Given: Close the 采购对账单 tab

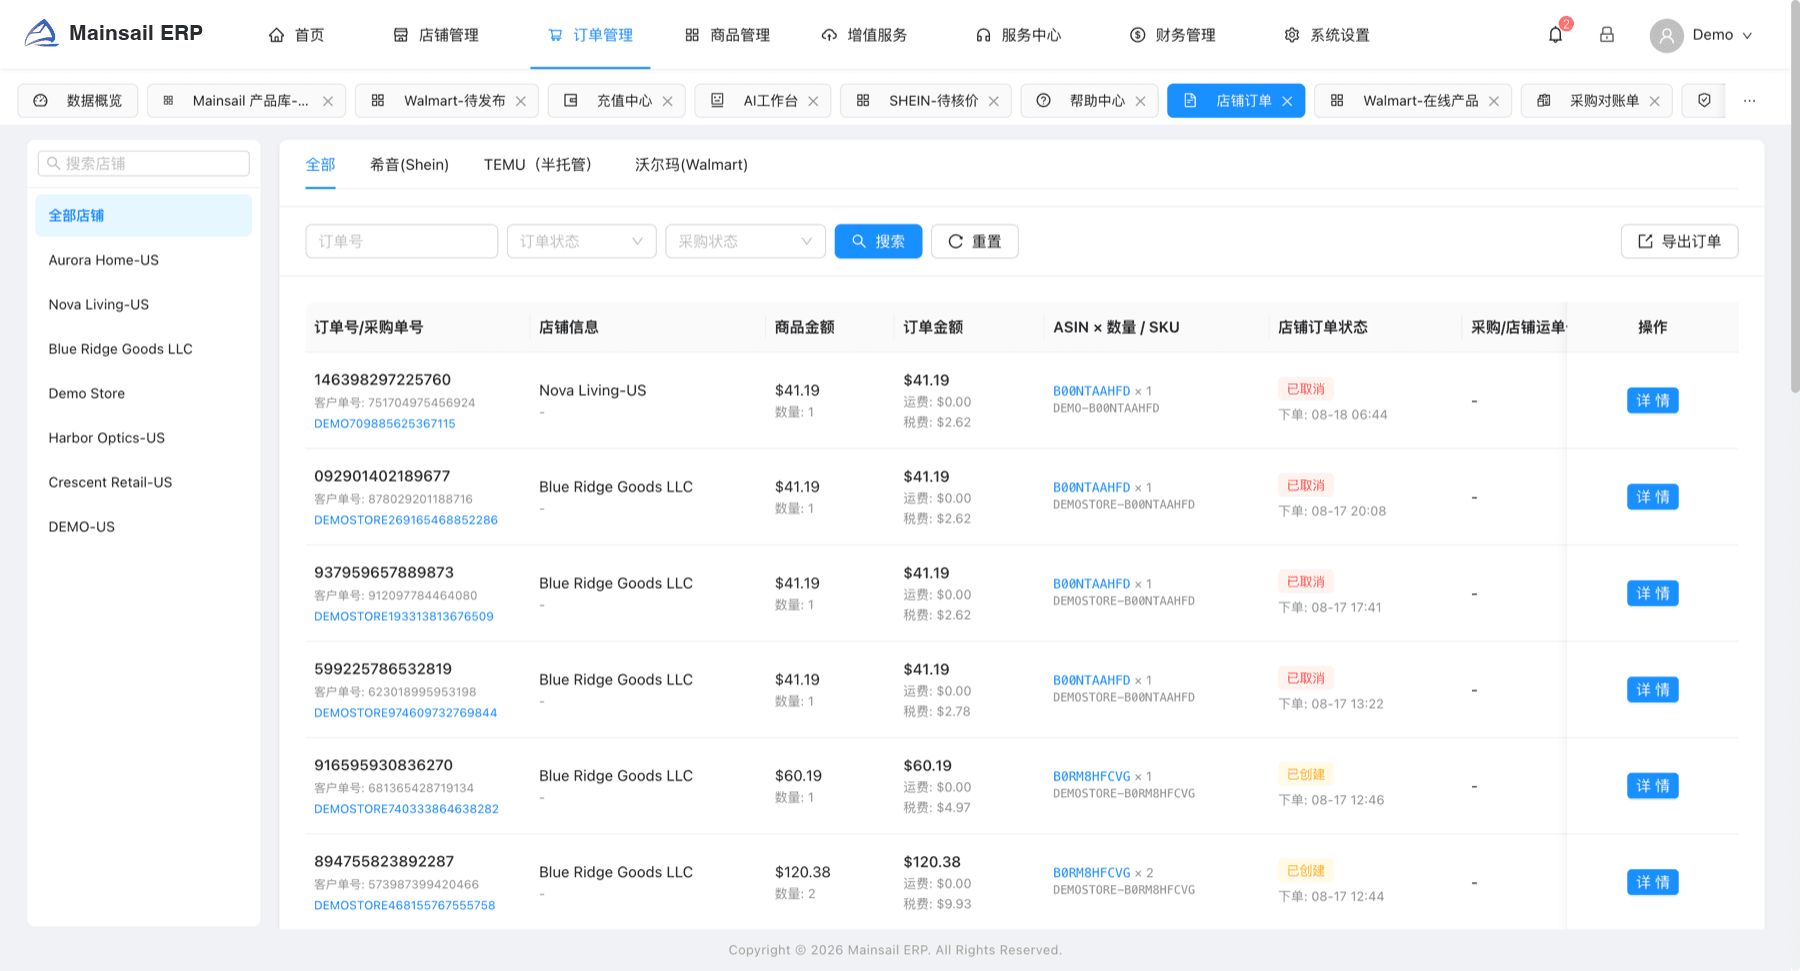Looking at the screenshot, I should [x=1654, y=101].
